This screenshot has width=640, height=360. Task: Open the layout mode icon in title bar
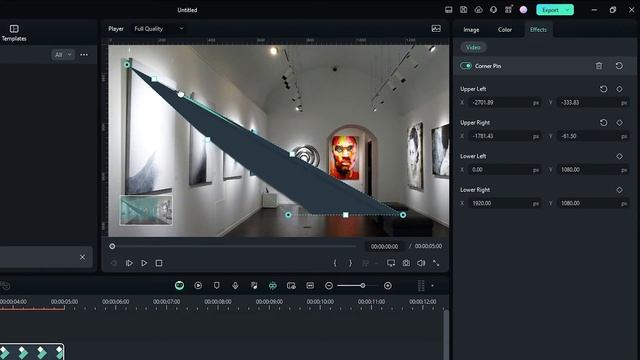coord(449,10)
